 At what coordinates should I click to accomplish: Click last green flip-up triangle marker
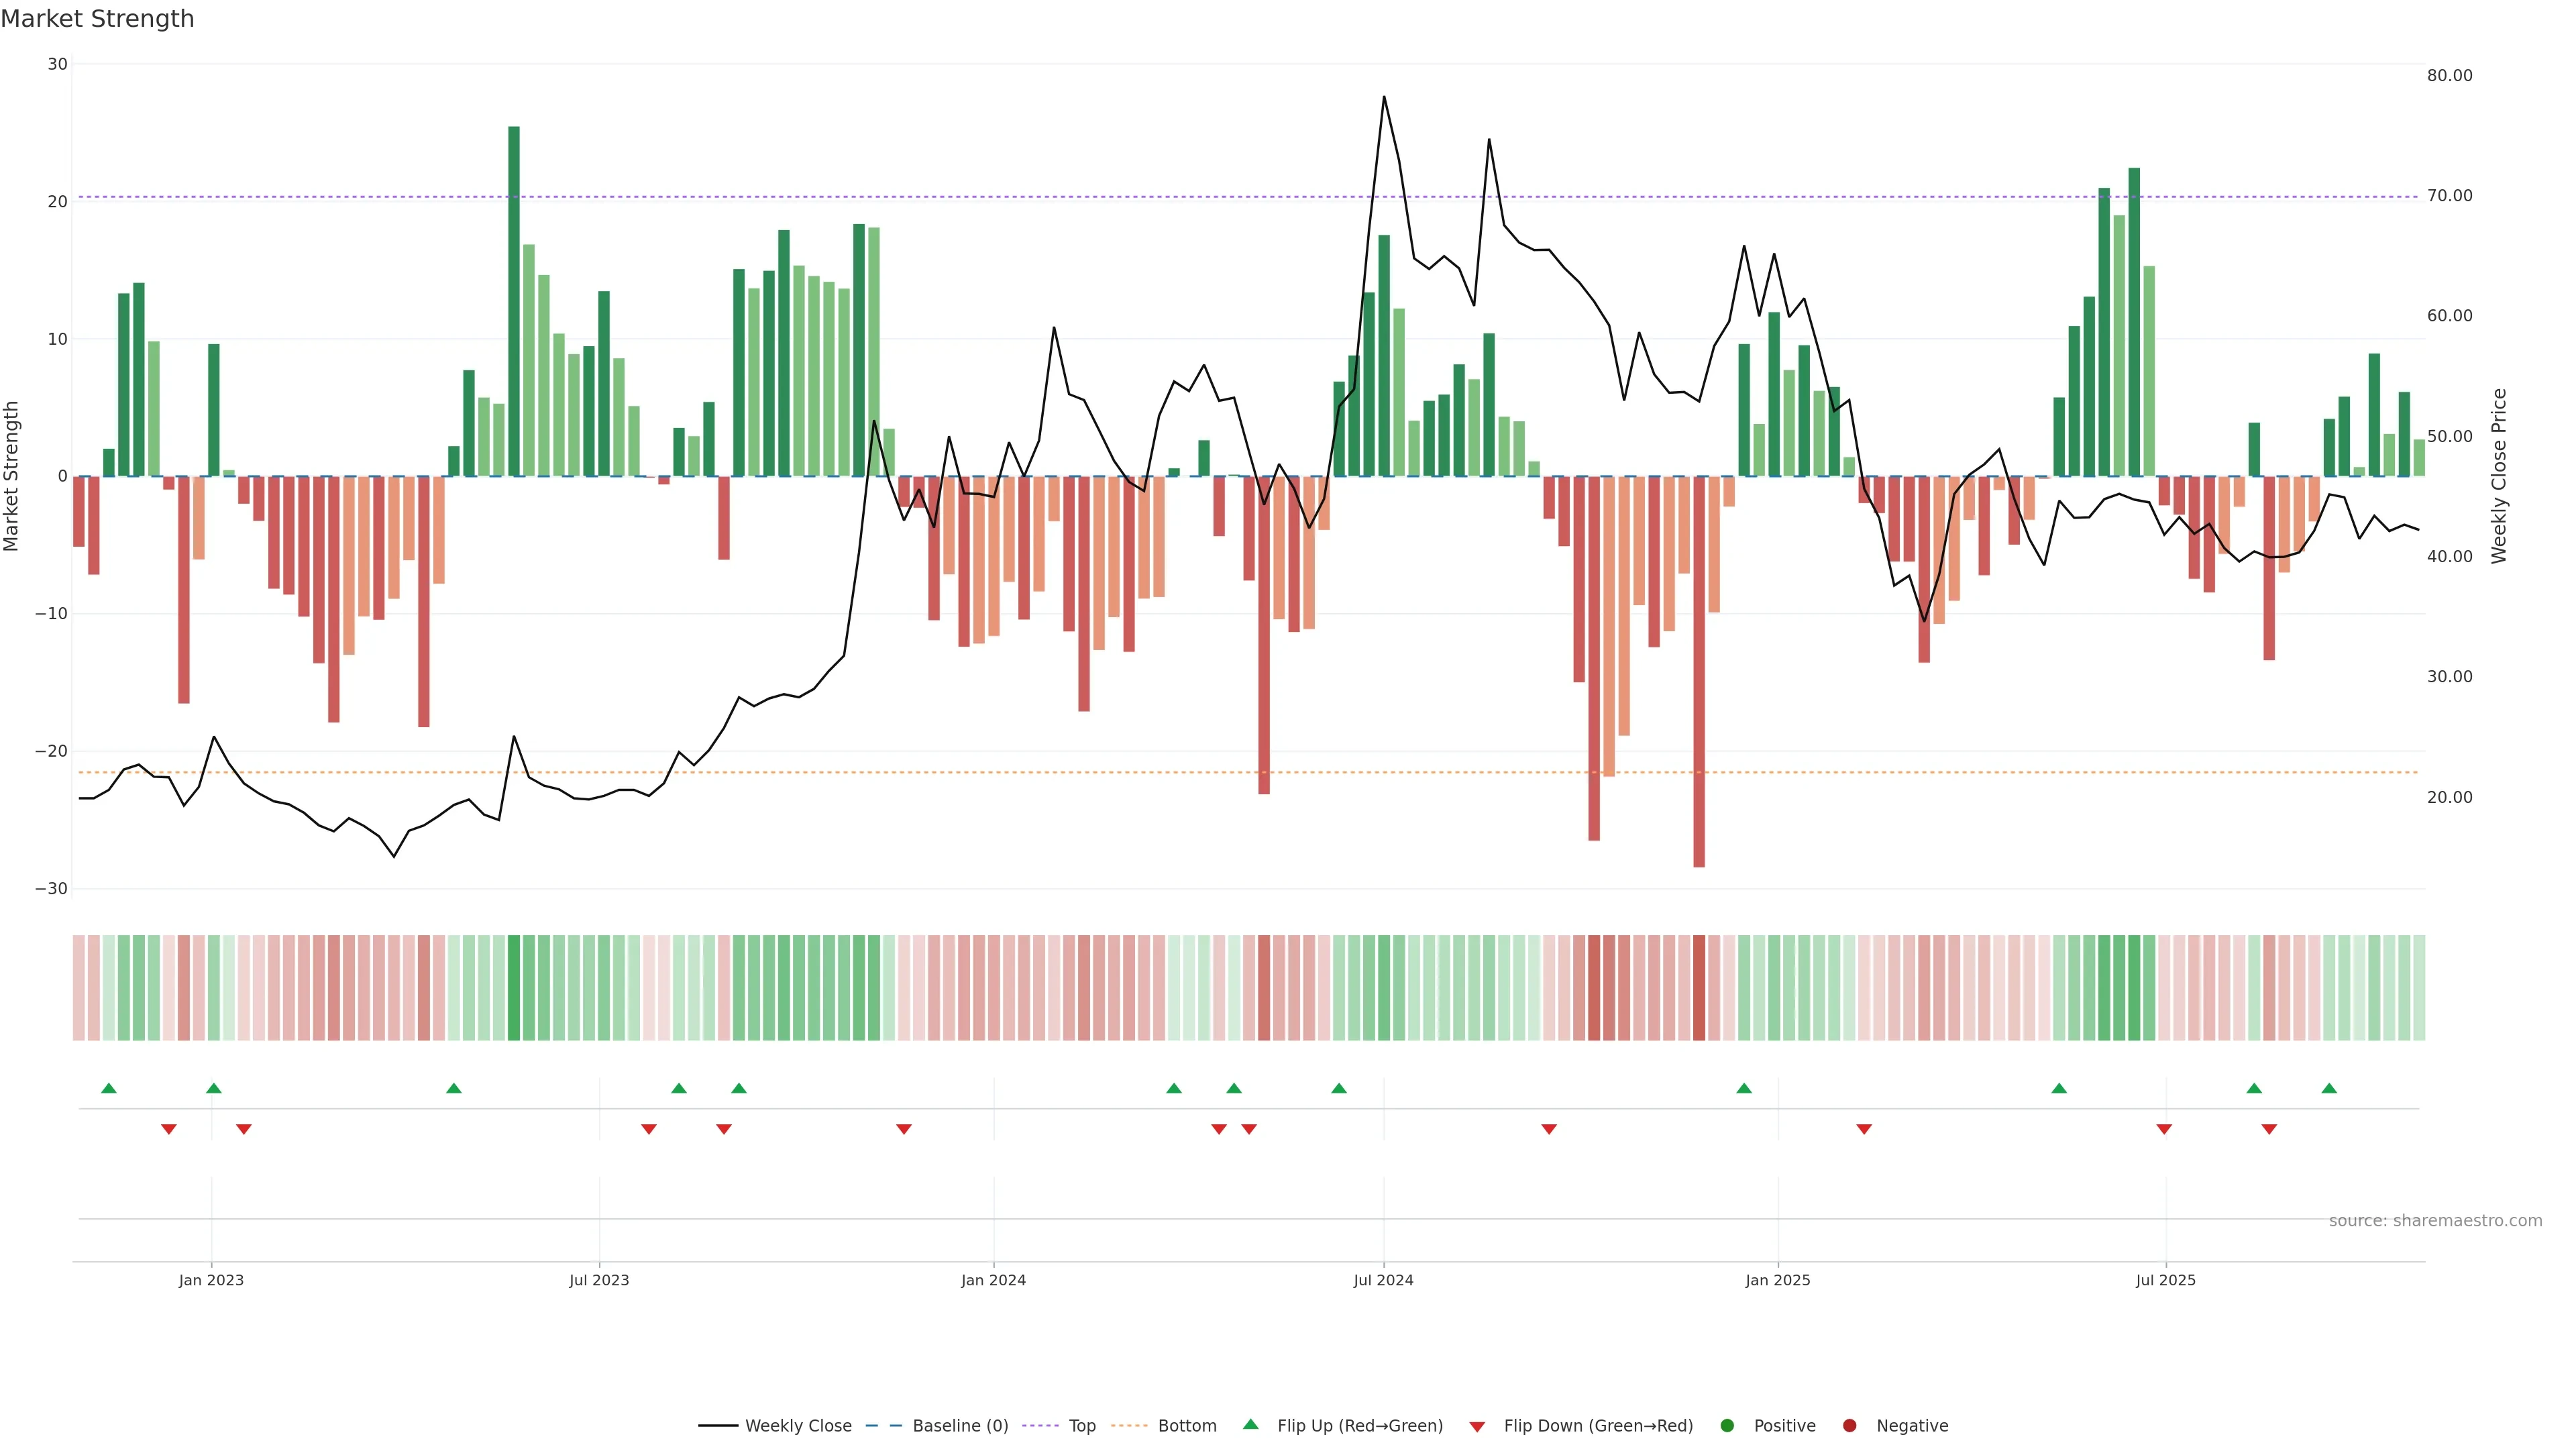click(2329, 1088)
